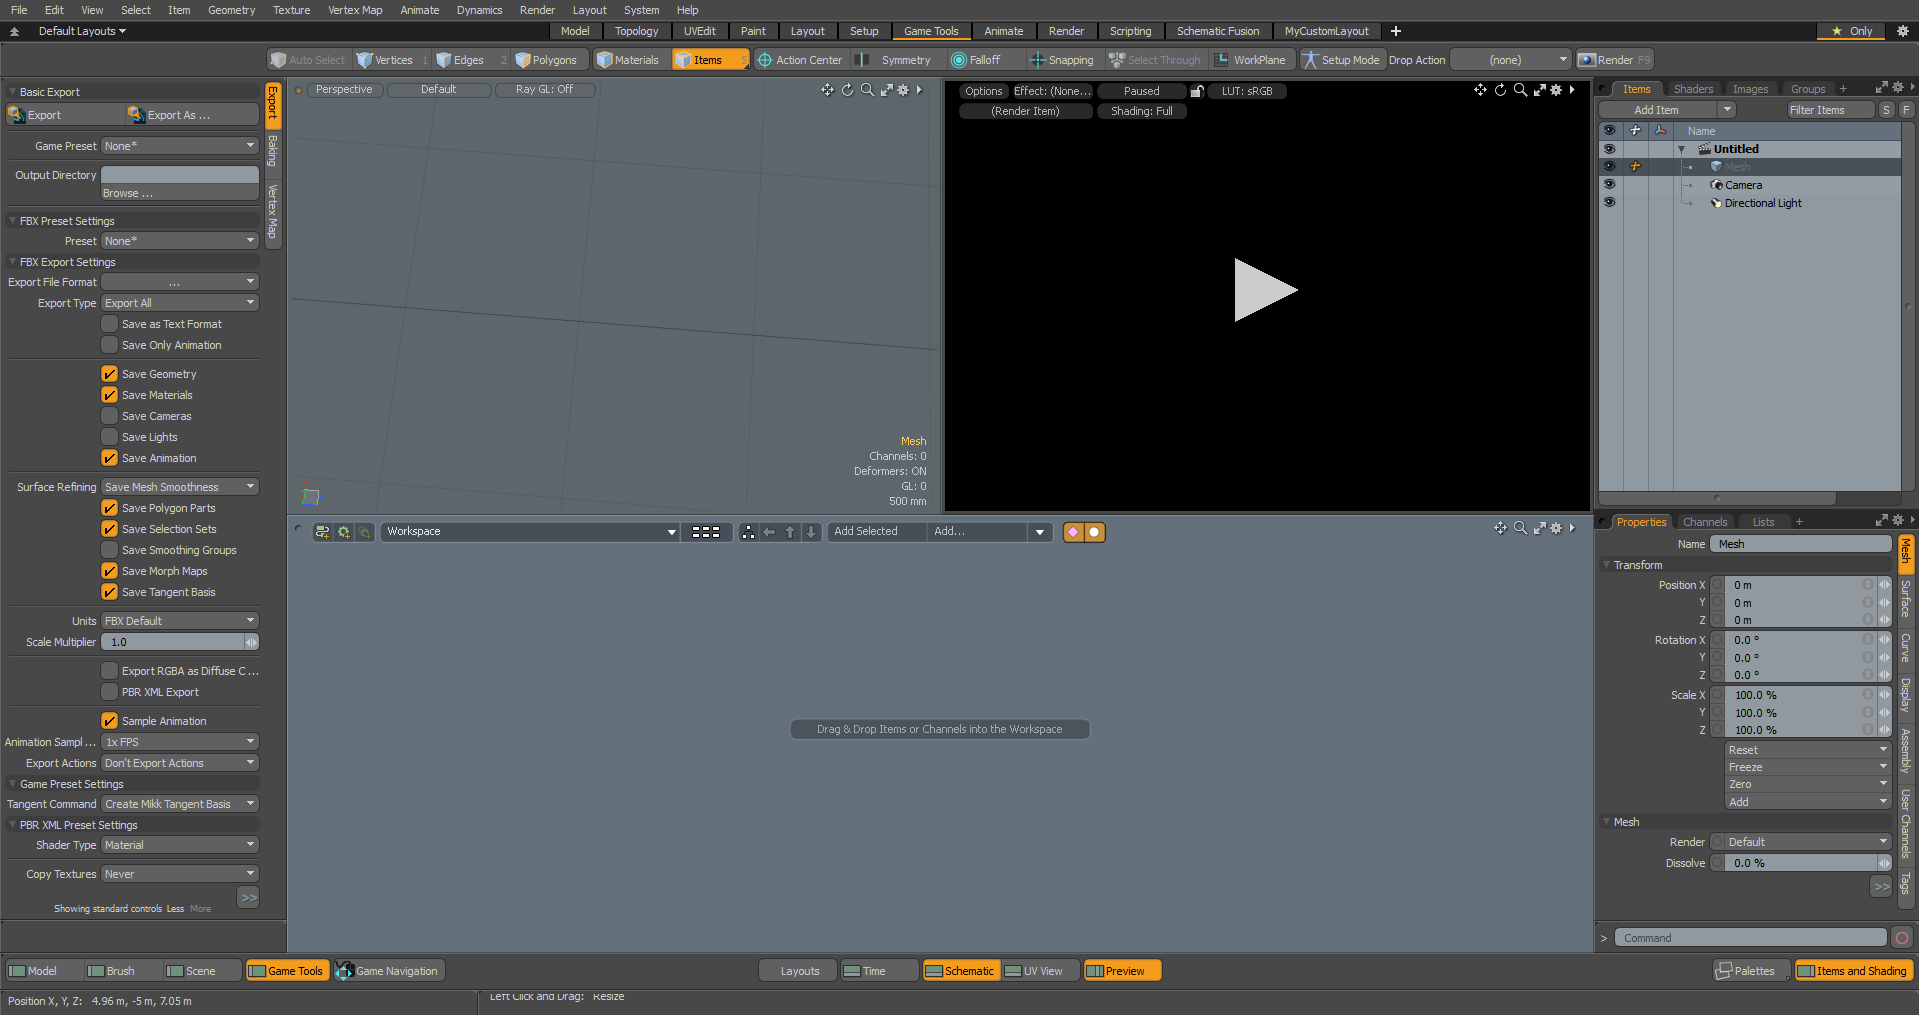
Task: Open the Export Type dropdown
Action: (180, 303)
